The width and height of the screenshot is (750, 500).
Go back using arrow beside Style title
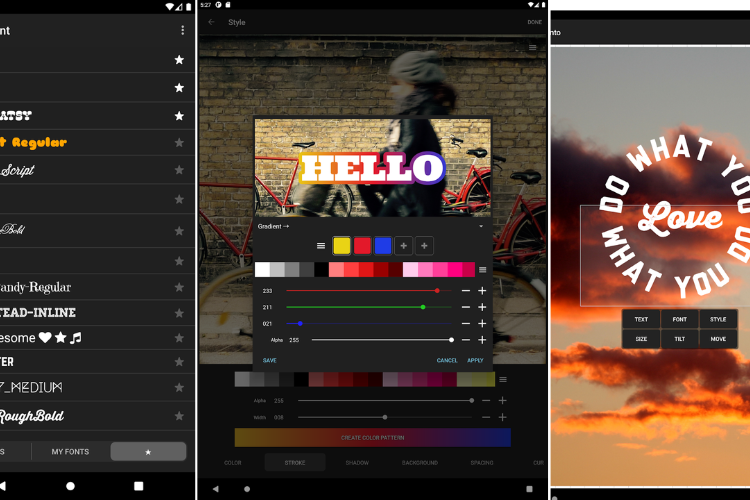point(211,22)
